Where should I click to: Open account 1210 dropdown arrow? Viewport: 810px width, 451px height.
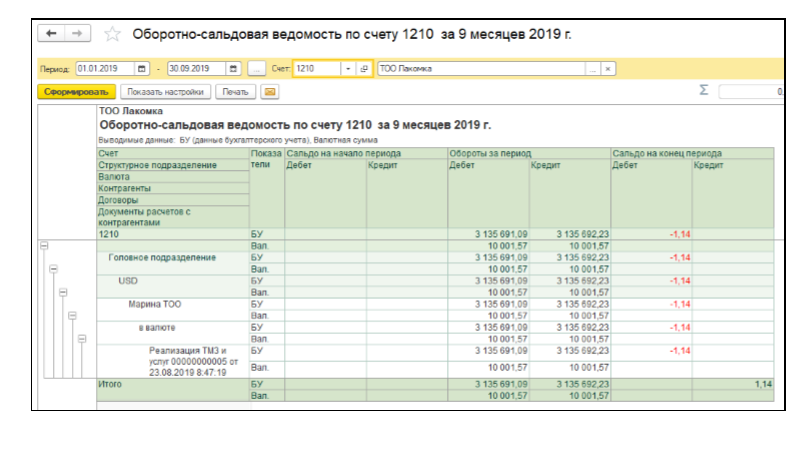[x=348, y=69]
